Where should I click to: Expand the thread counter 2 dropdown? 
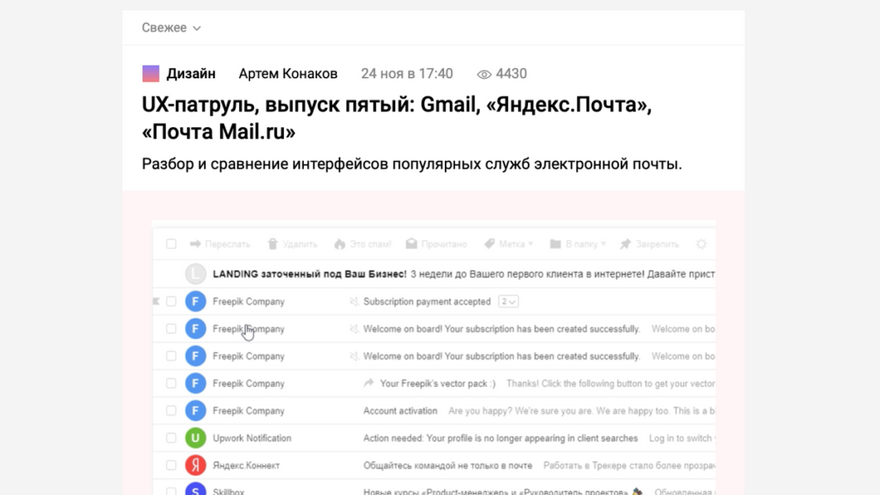point(508,301)
